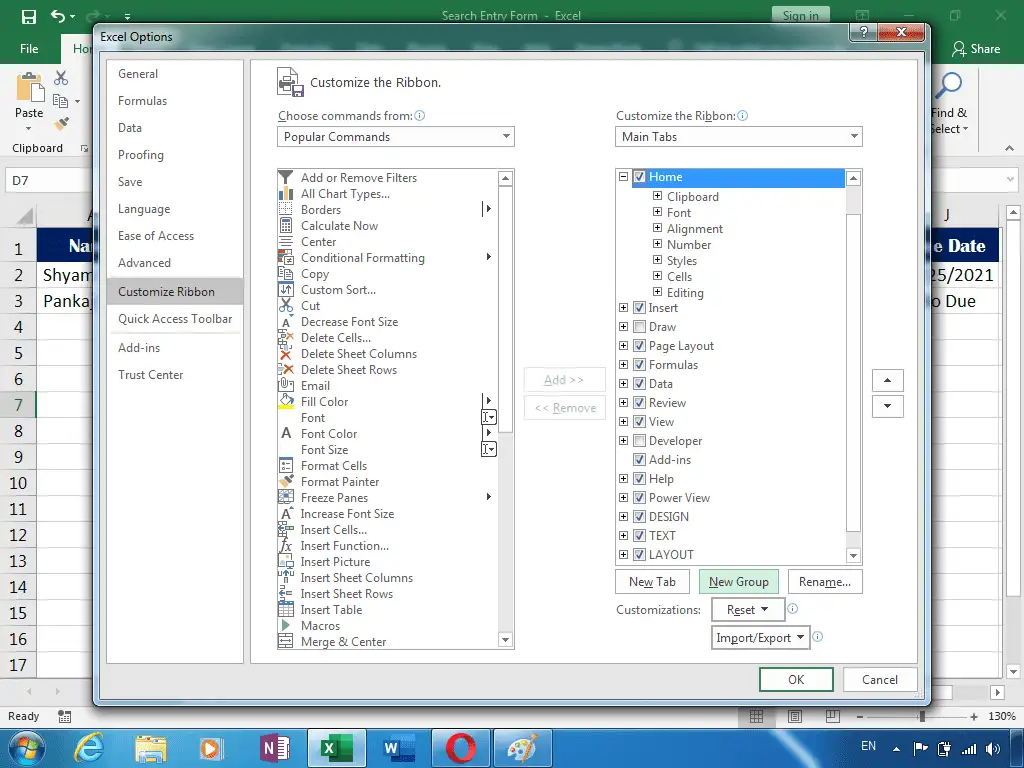The width and height of the screenshot is (1024, 768).
Task: Enable the Draw tab checkbox
Action: coord(639,327)
